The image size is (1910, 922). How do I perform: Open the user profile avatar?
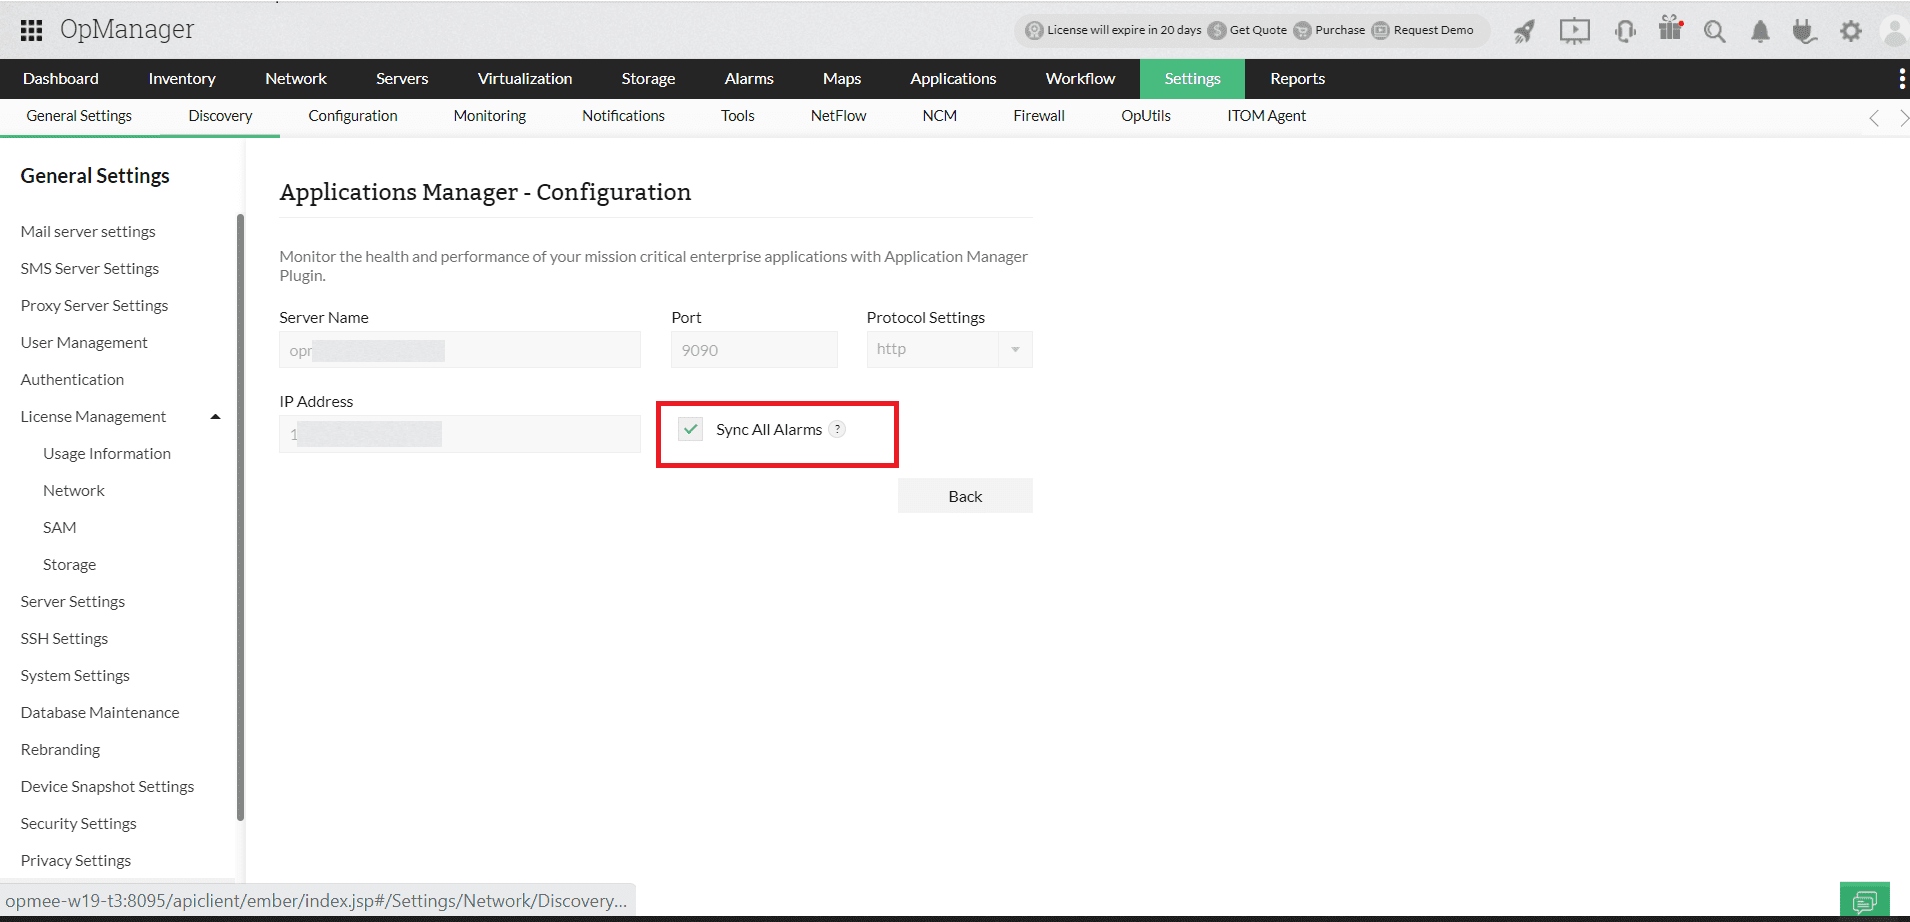pos(1894,31)
